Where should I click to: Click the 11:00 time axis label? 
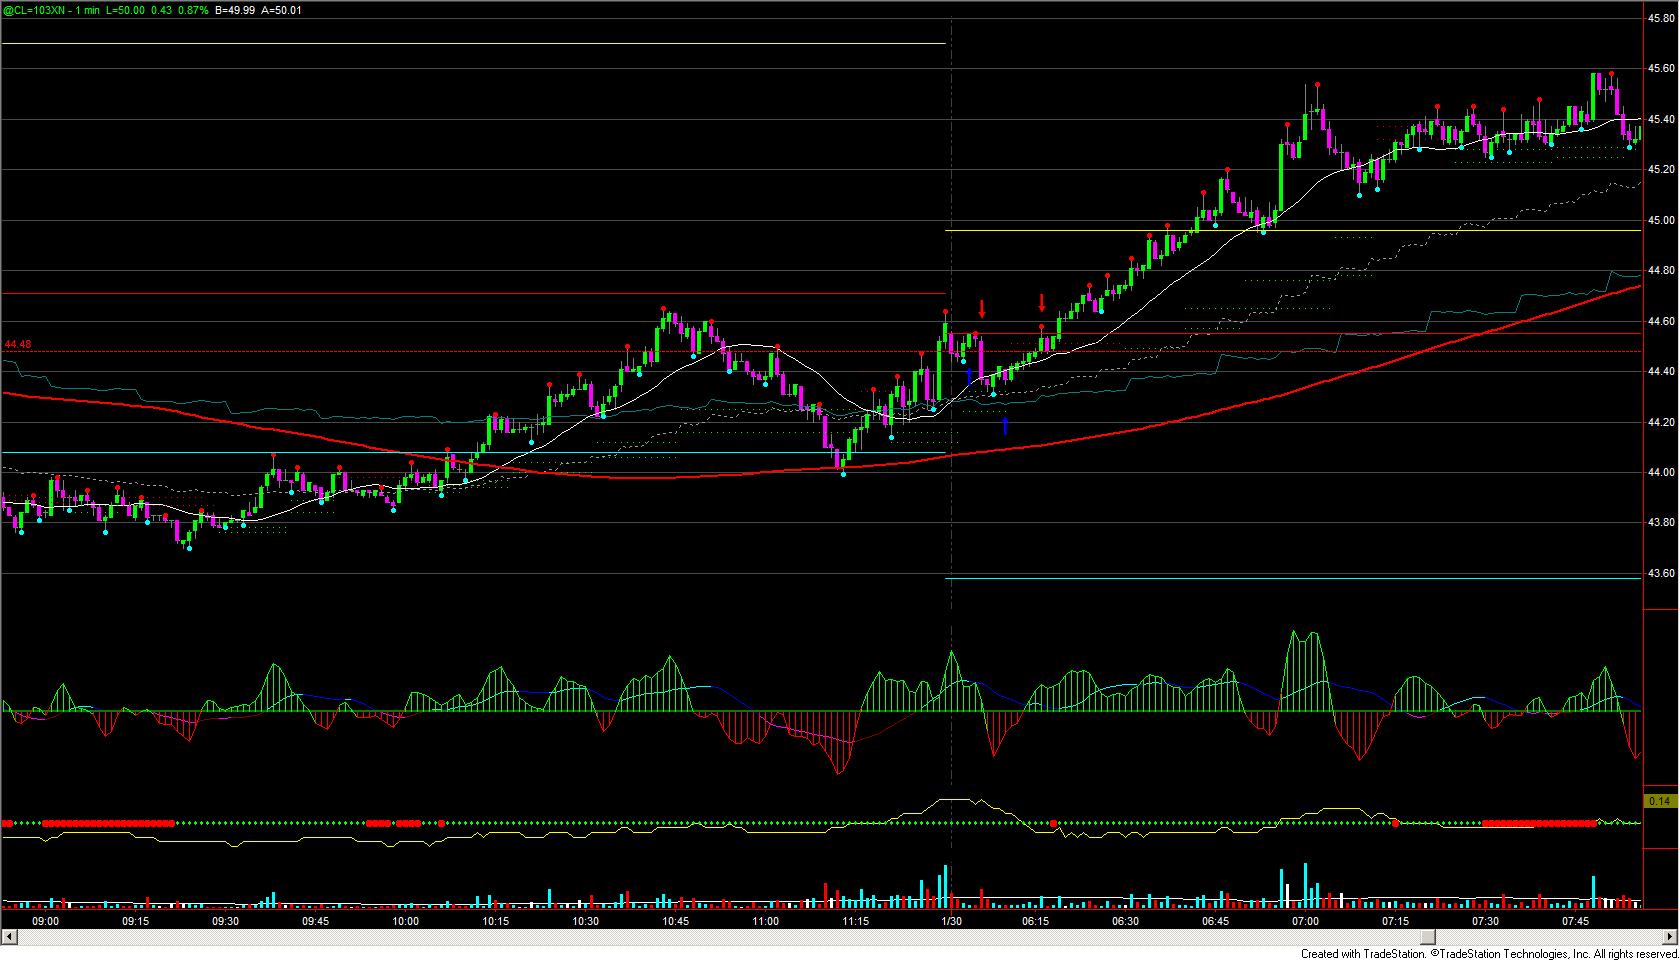(x=766, y=921)
